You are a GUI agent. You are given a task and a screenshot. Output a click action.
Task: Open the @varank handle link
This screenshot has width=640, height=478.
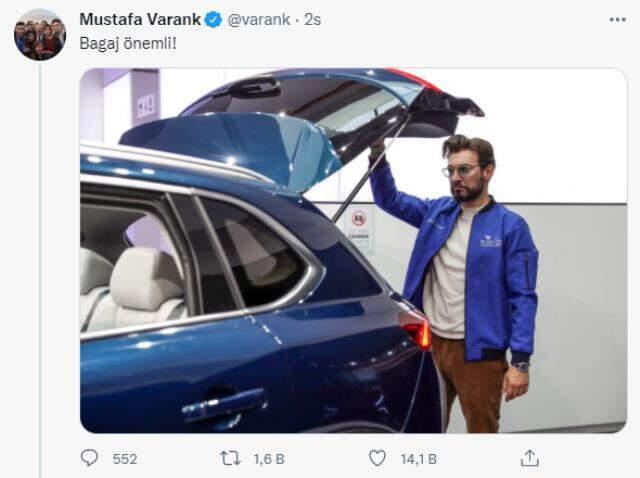tap(260, 20)
